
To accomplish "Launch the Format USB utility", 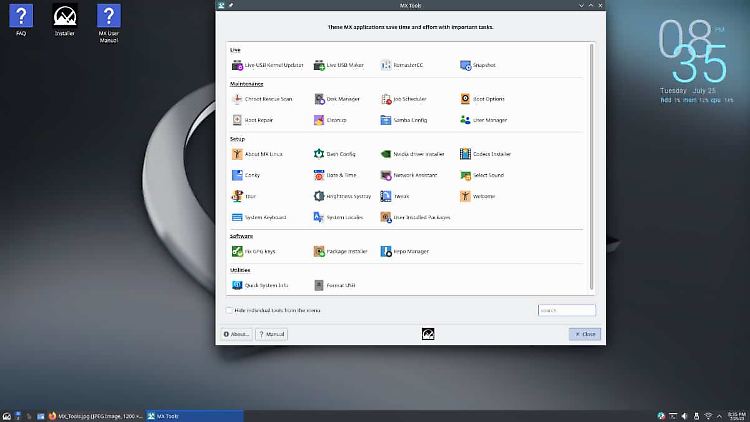I will click(335, 285).
